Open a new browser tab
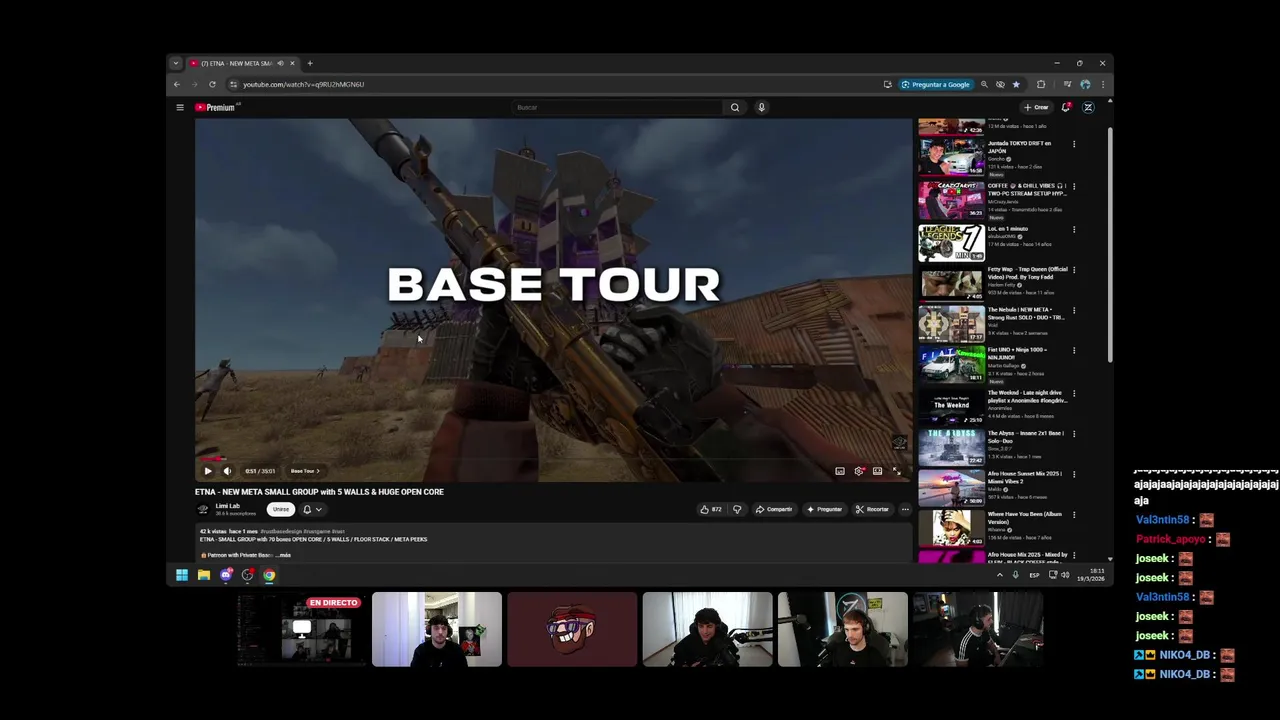 310,63
